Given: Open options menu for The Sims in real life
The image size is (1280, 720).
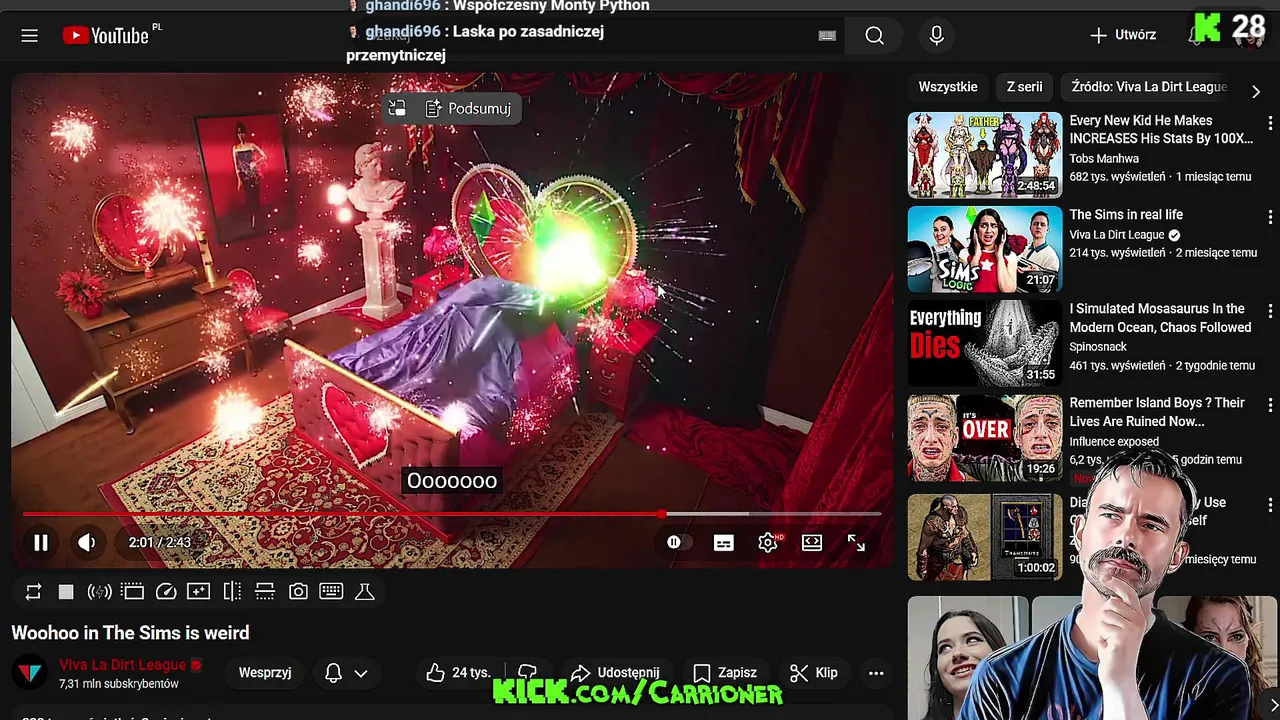Looking at the screenshot, I should tap(1270, 217).
